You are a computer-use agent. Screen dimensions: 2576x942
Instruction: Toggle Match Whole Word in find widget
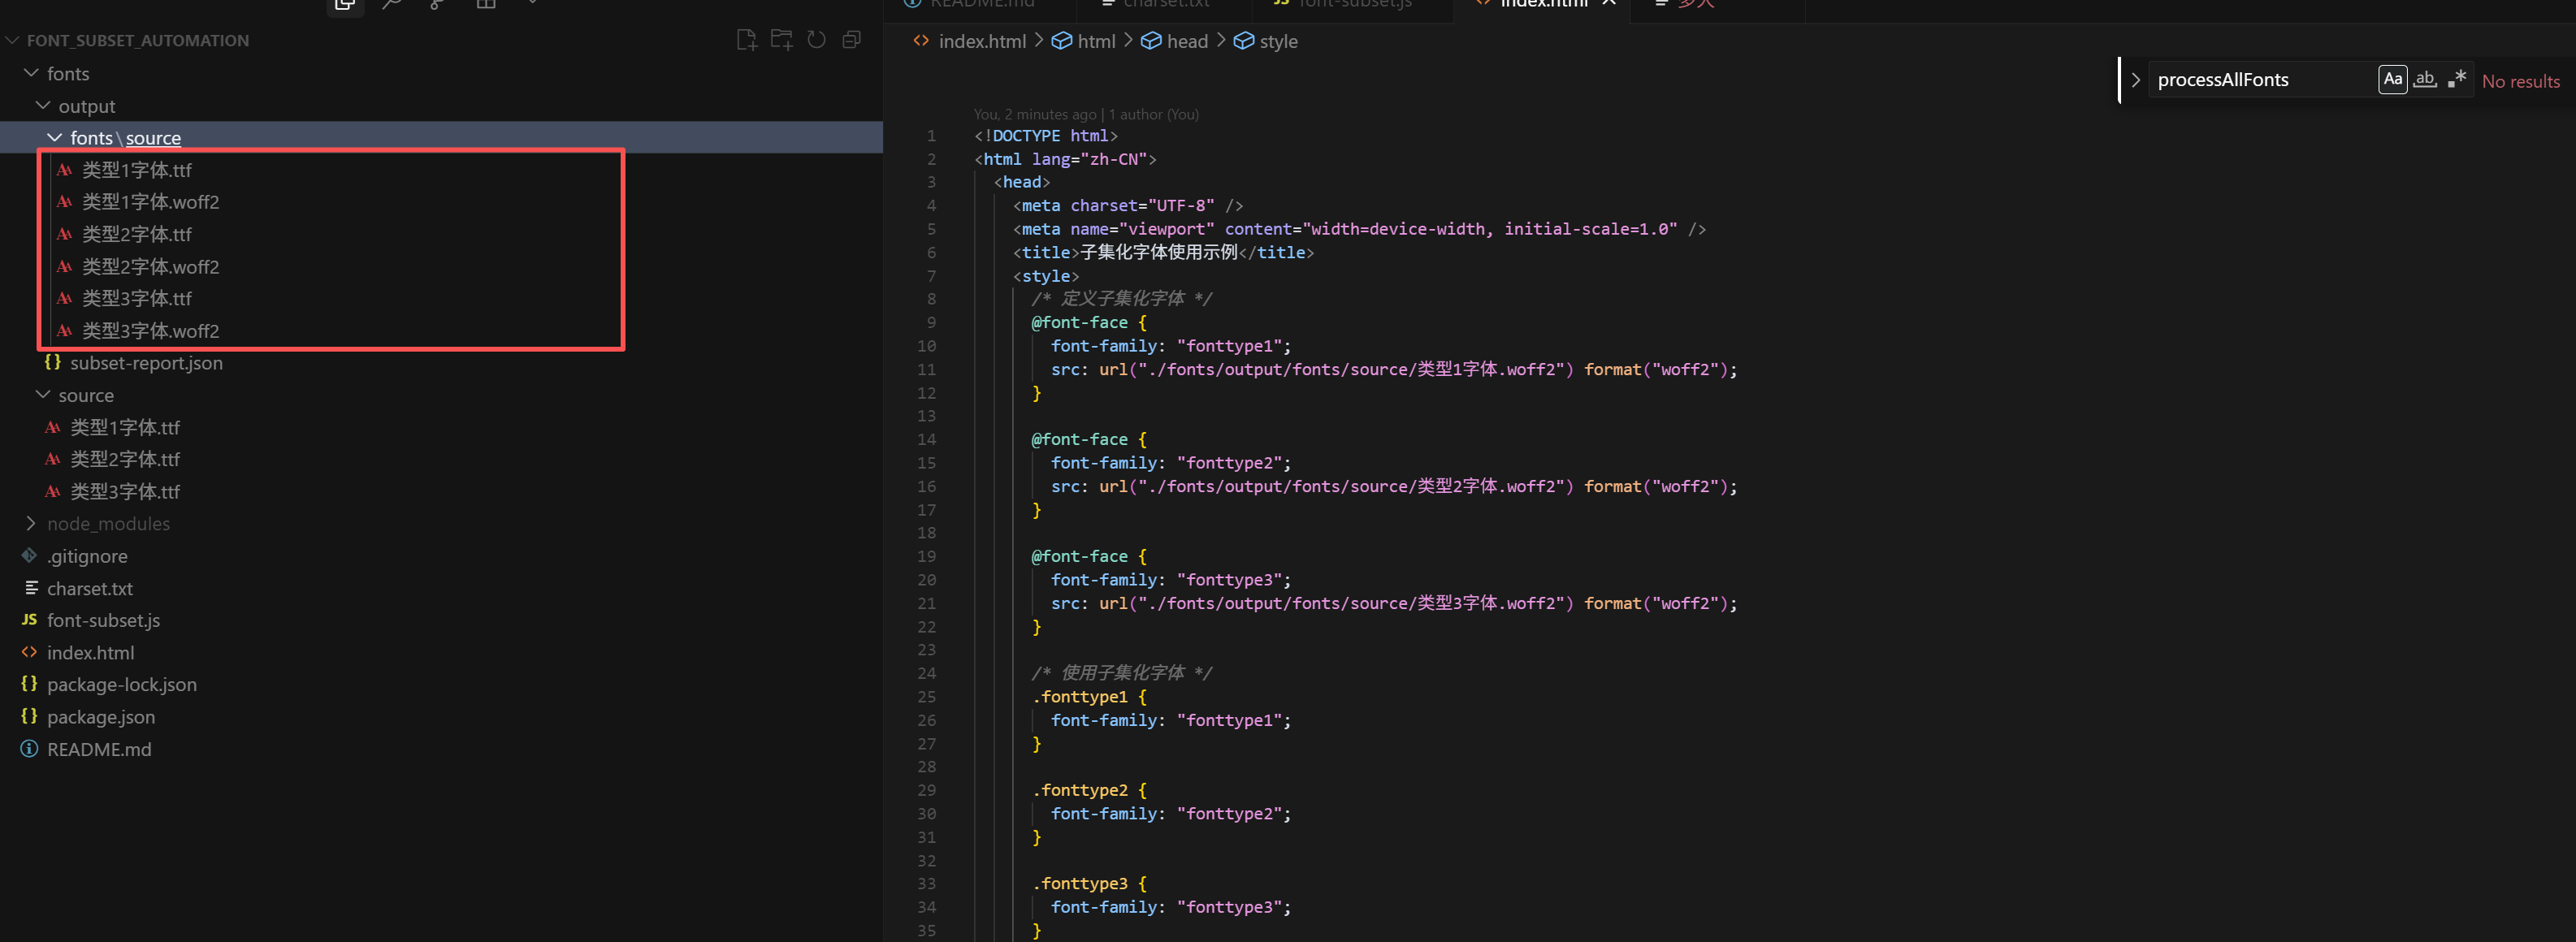click(x=2424, y=79)
